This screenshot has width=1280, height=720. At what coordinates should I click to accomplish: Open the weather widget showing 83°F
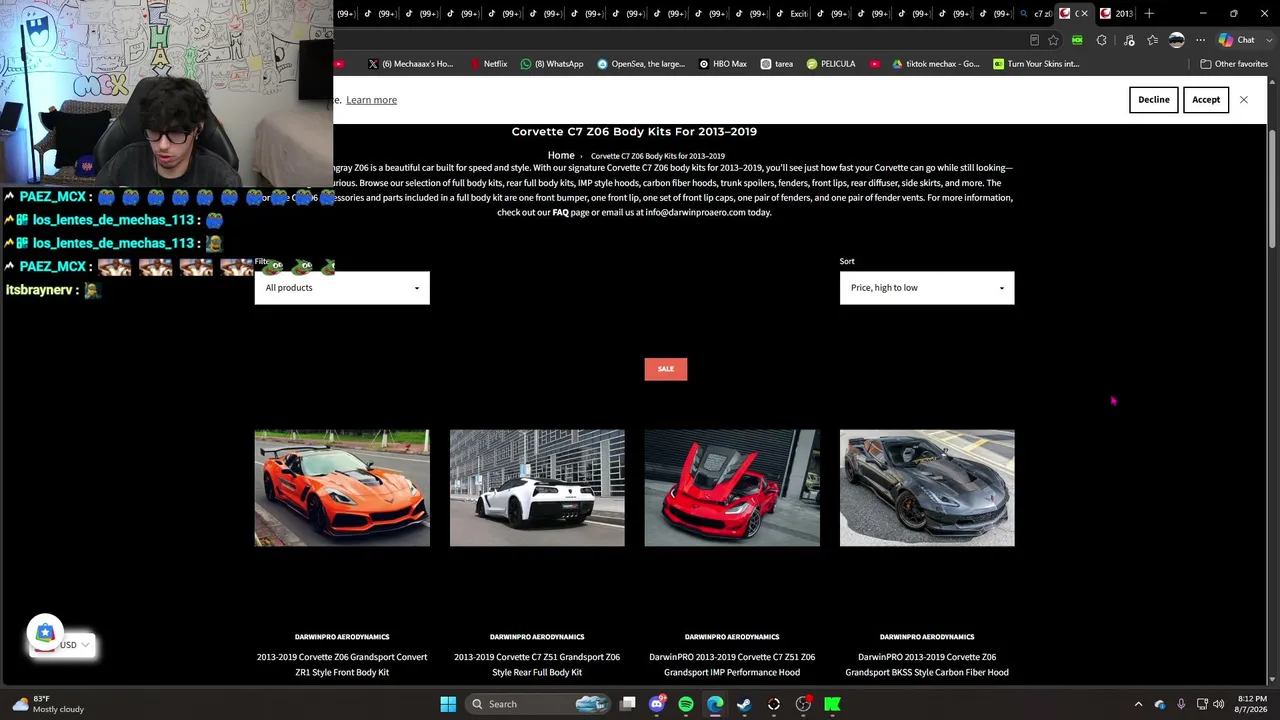48,704
